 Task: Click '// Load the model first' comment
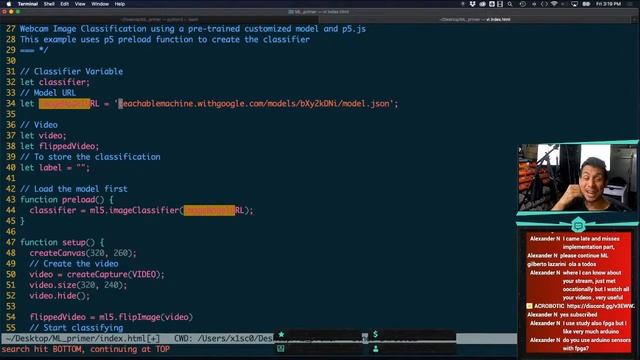[x=74, y=189]
